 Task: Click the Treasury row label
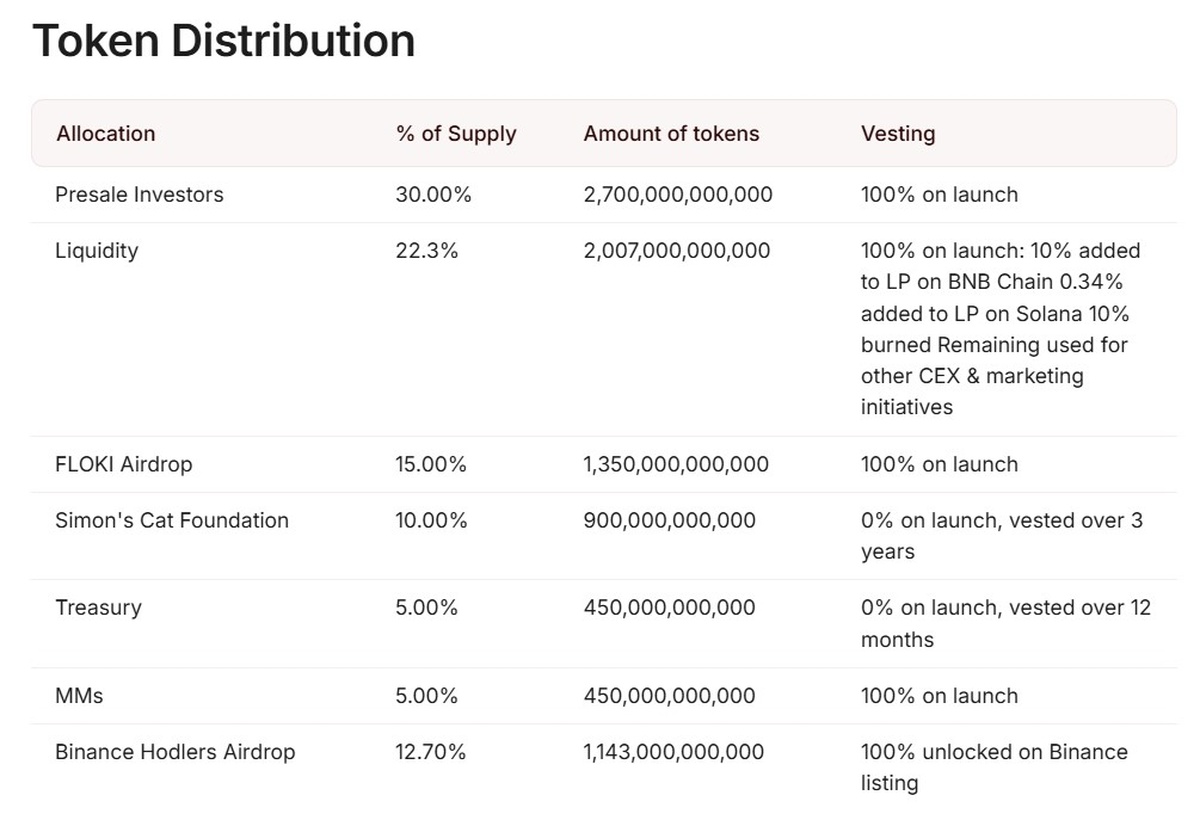98,608
